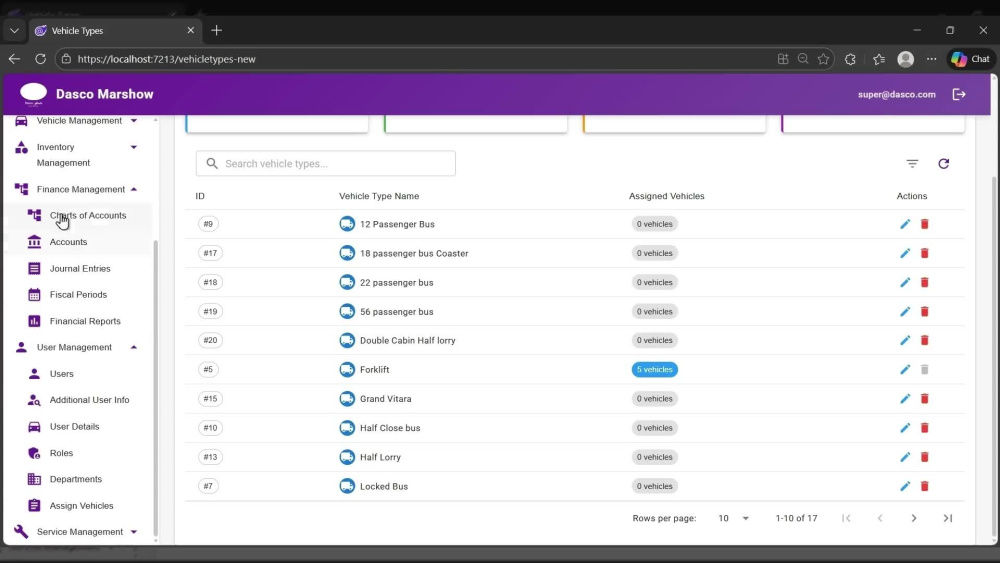Log out using the exit icon
Screen dimensions: 1000x563
[x=959, y=94]
